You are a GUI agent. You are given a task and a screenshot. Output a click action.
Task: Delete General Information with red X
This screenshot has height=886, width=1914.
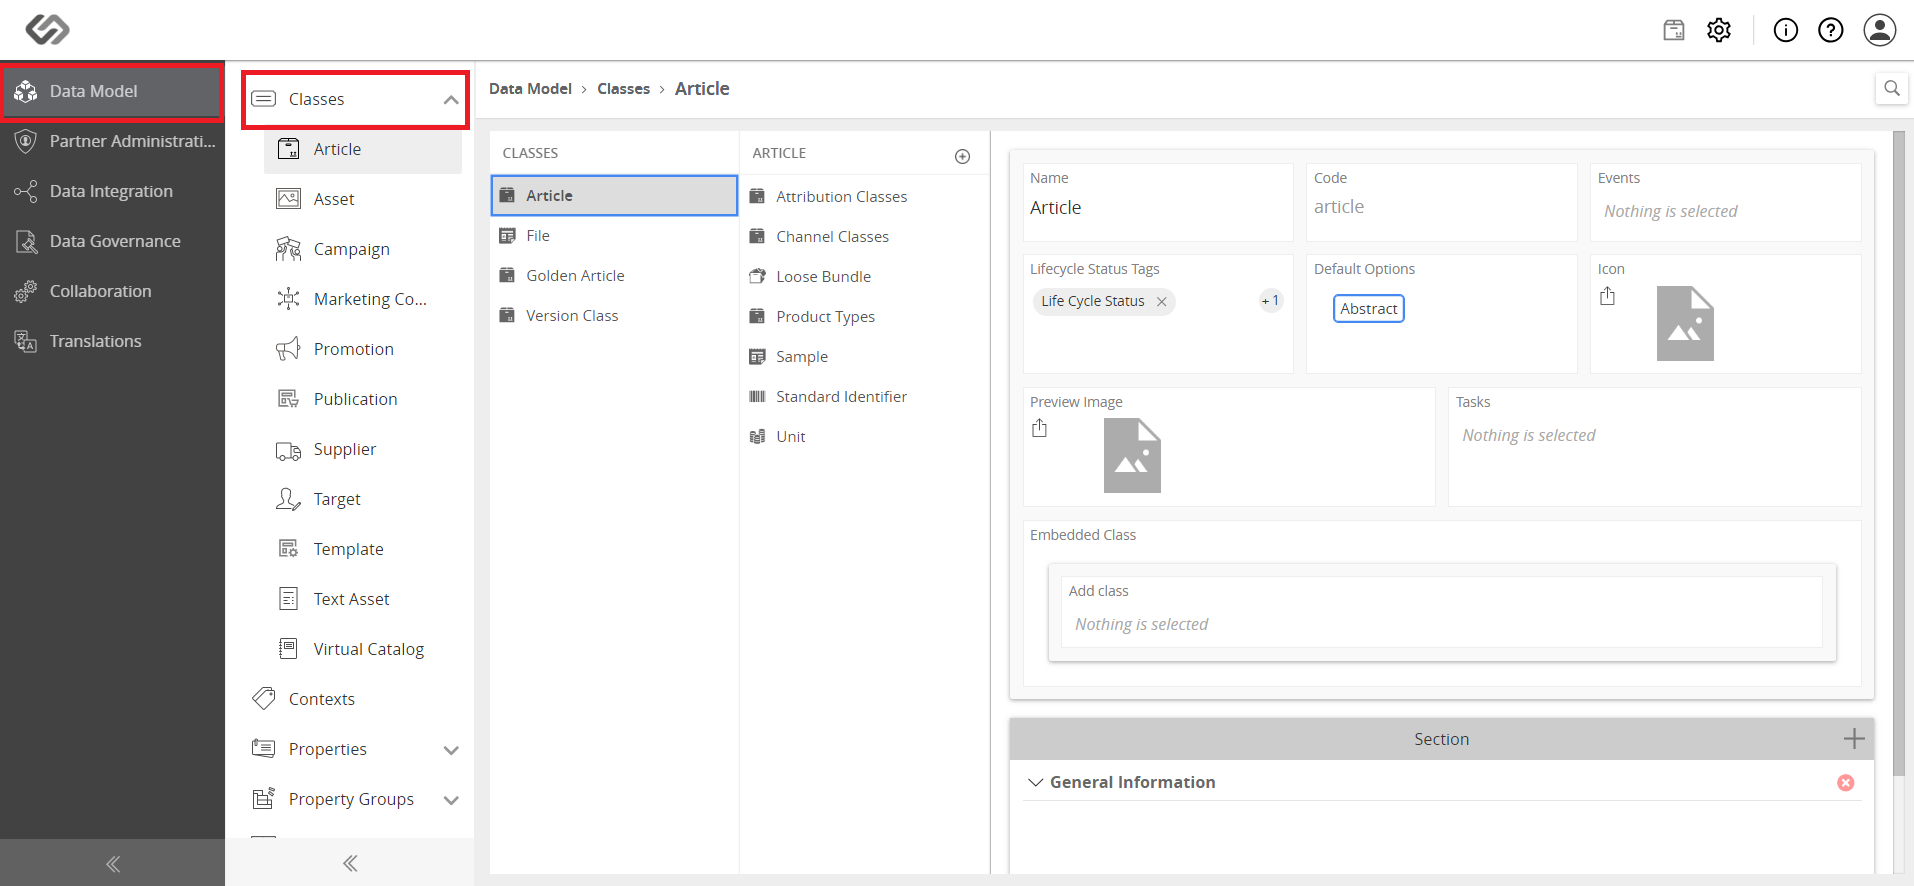click(1846, 783)
